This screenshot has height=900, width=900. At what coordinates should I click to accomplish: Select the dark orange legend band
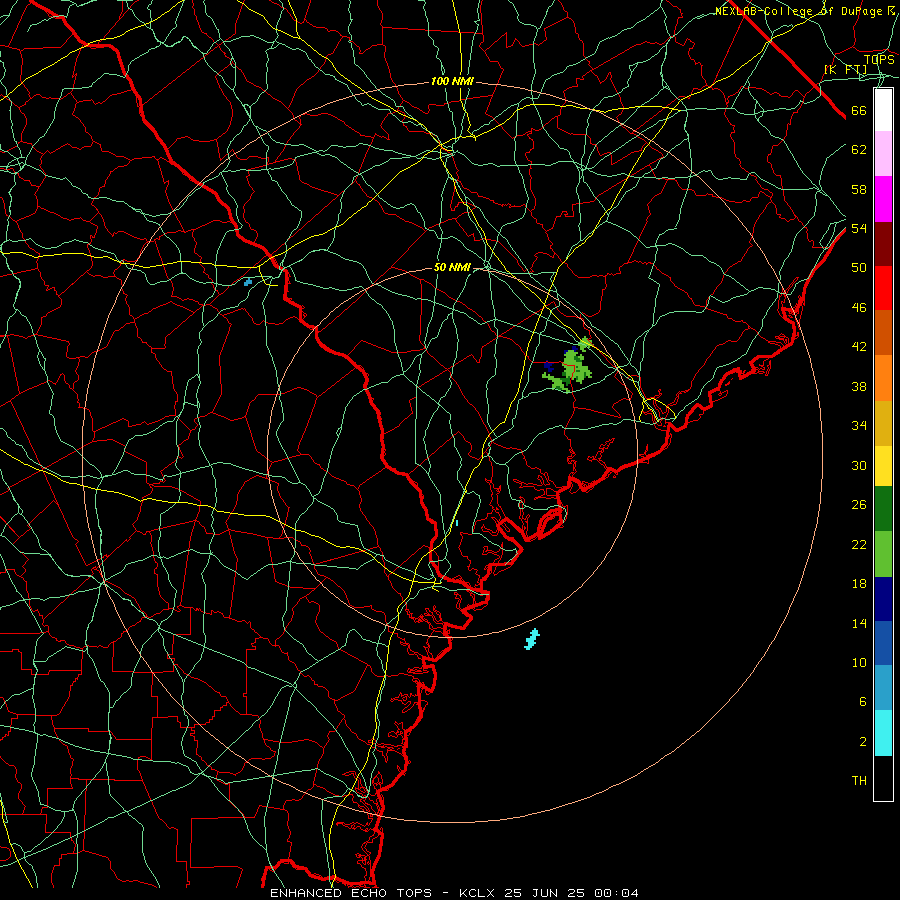pos(883,332)
